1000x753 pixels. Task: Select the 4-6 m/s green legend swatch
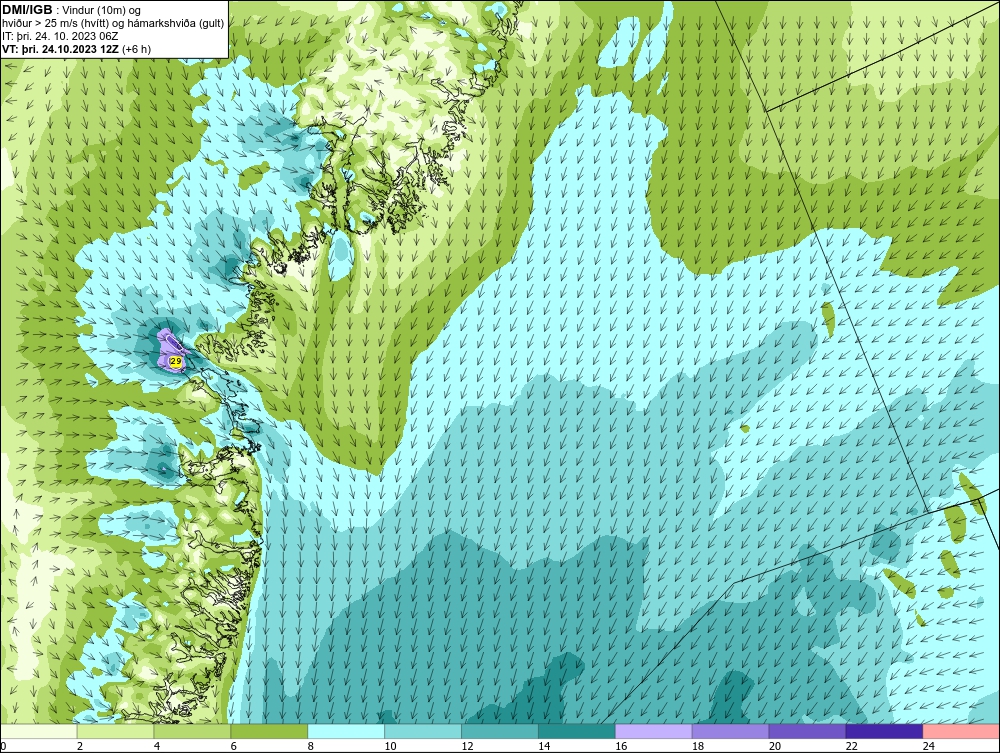[192, 731]
